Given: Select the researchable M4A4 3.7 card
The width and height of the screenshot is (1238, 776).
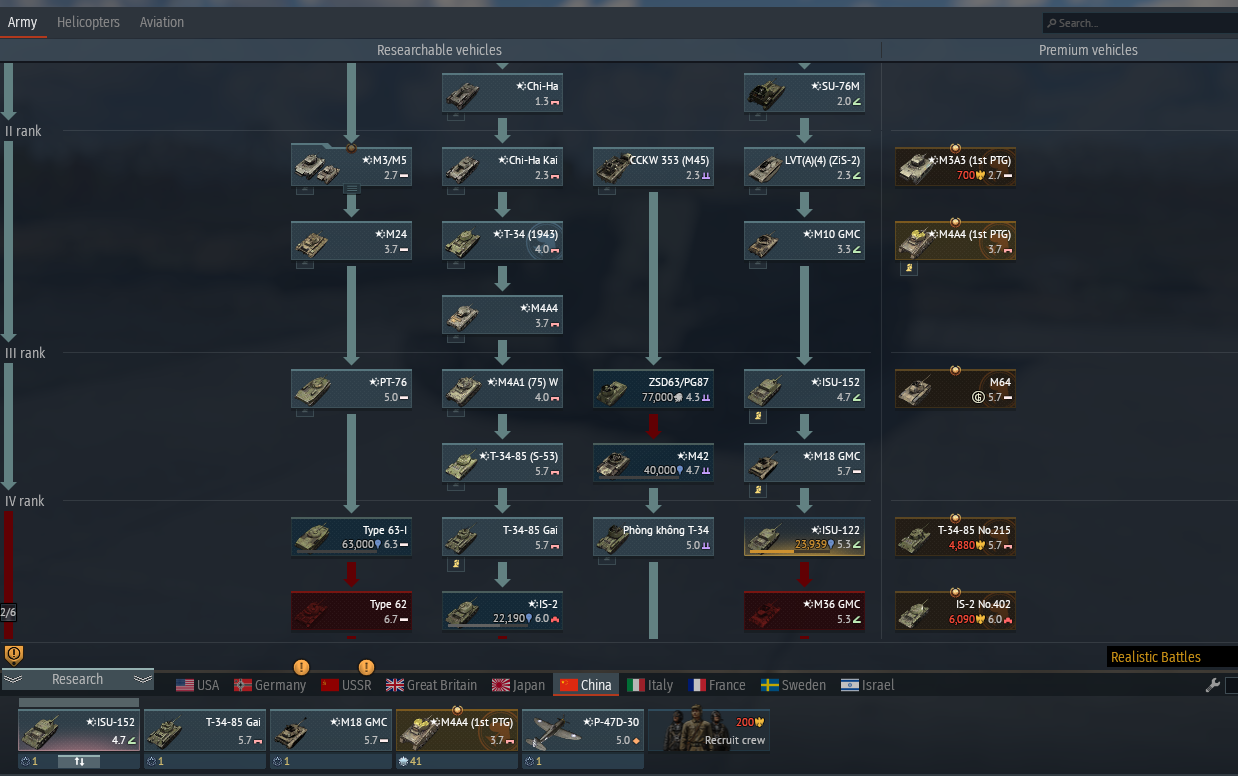Looking at the screenshot, I should coord(502,315).
